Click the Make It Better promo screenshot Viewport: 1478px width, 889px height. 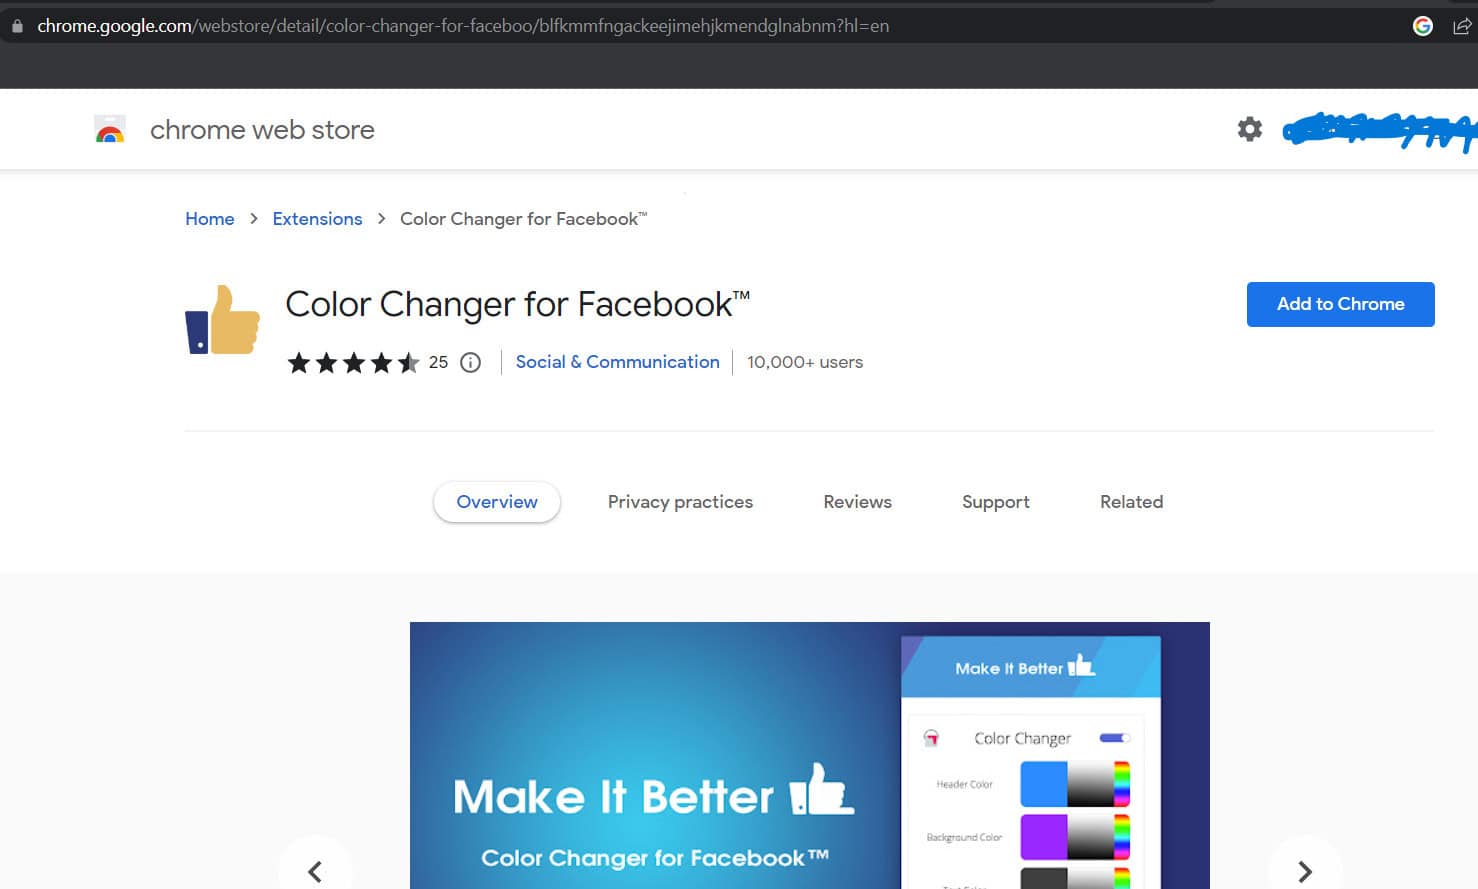[809, 755]
